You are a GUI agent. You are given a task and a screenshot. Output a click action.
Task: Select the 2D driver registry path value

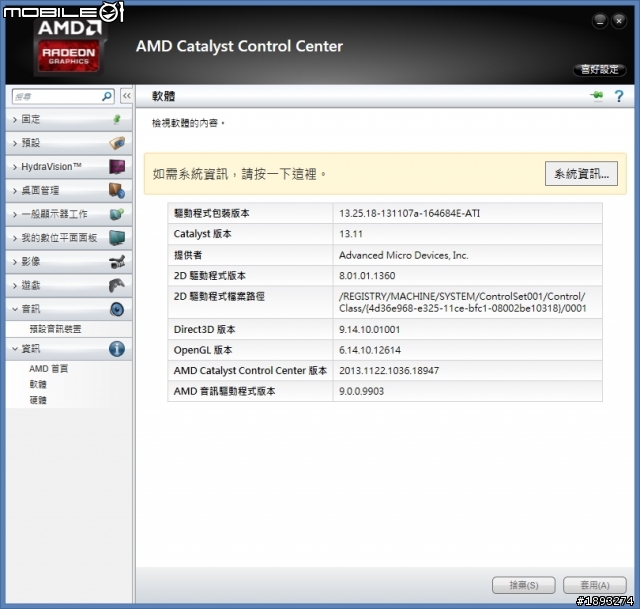(462, 302)
